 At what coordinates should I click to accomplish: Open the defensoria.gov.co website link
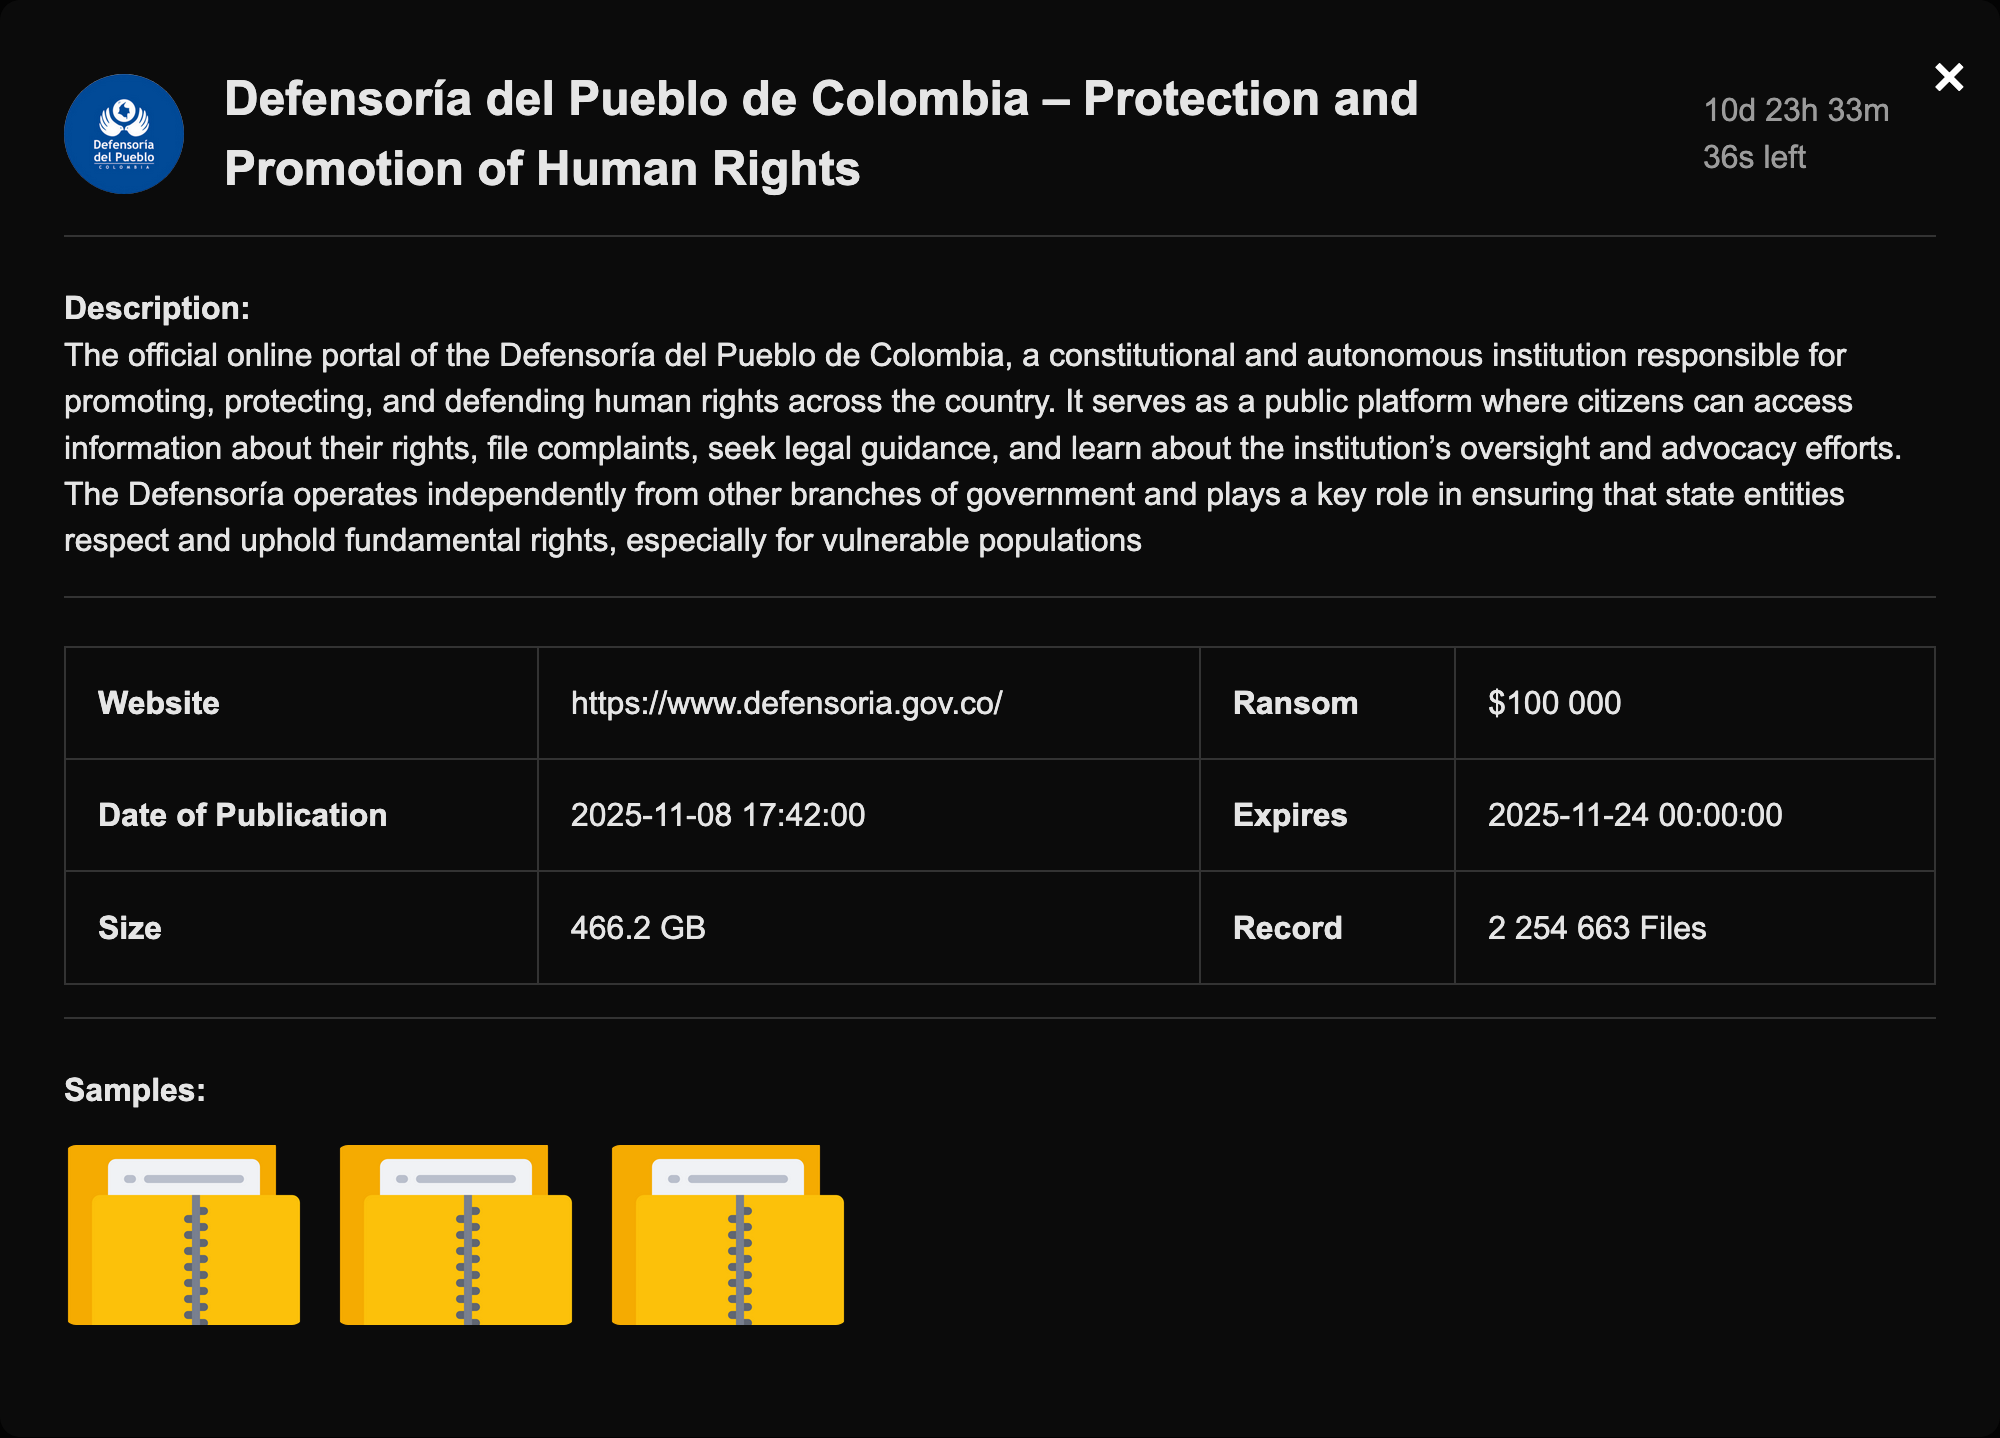point(786,703)
